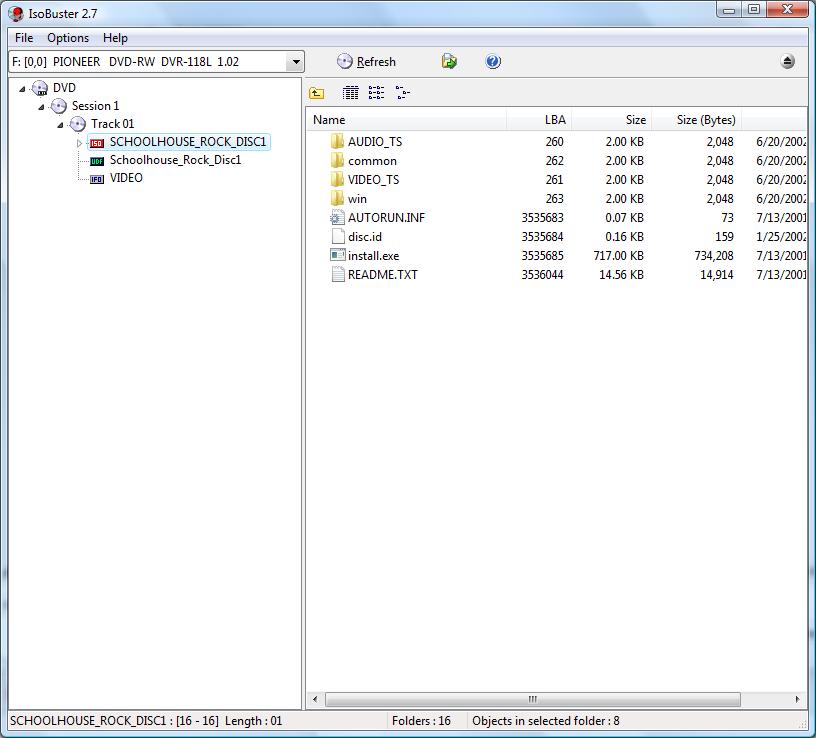Click the common folder icon
Viewport: 816px width, 738px height.
(x=337, y=160)
